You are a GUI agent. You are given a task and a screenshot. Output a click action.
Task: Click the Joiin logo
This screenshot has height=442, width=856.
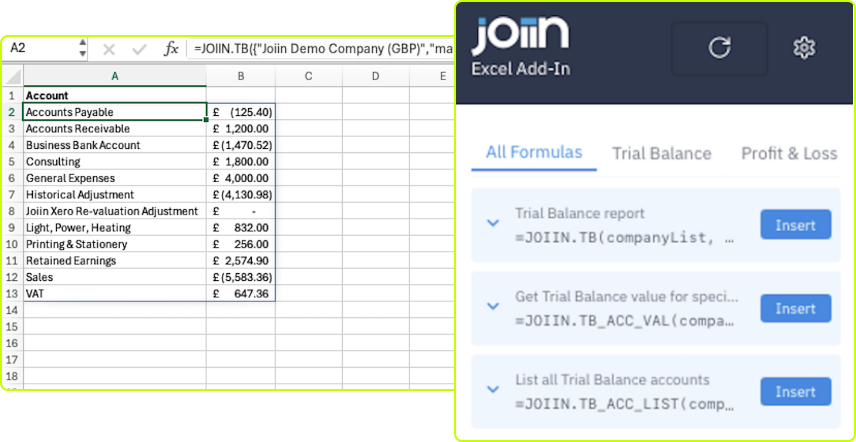[x=520, y=37]
